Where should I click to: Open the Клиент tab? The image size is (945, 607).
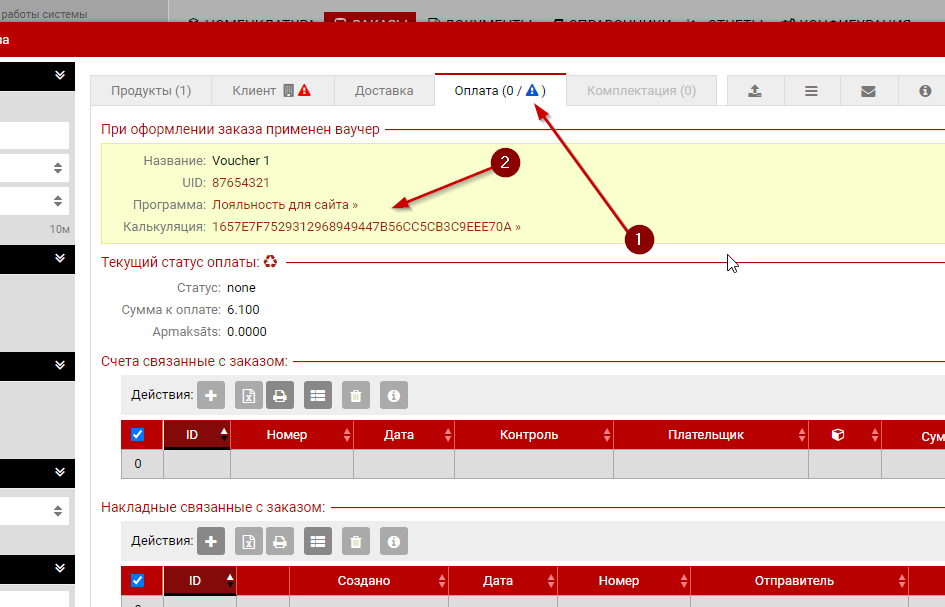254,90
